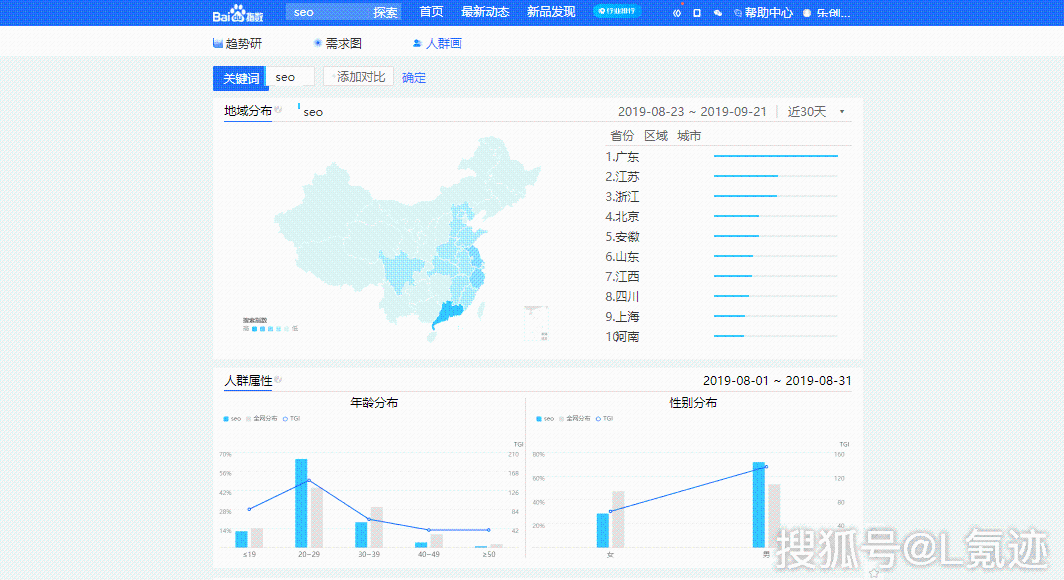Click the Baidu Index logo
Screen dimensions: 1064x580
pyautogui.click(x=236, y=13)
